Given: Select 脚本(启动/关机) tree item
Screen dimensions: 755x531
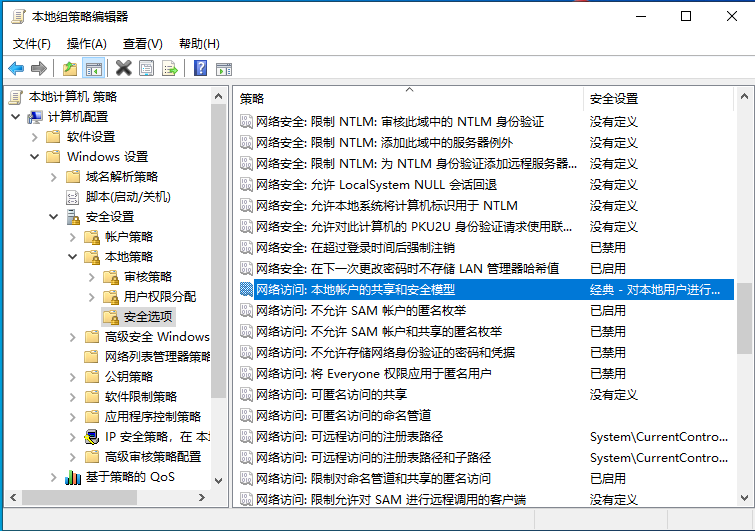Looking at the screenshot, I should click(128, 197).
